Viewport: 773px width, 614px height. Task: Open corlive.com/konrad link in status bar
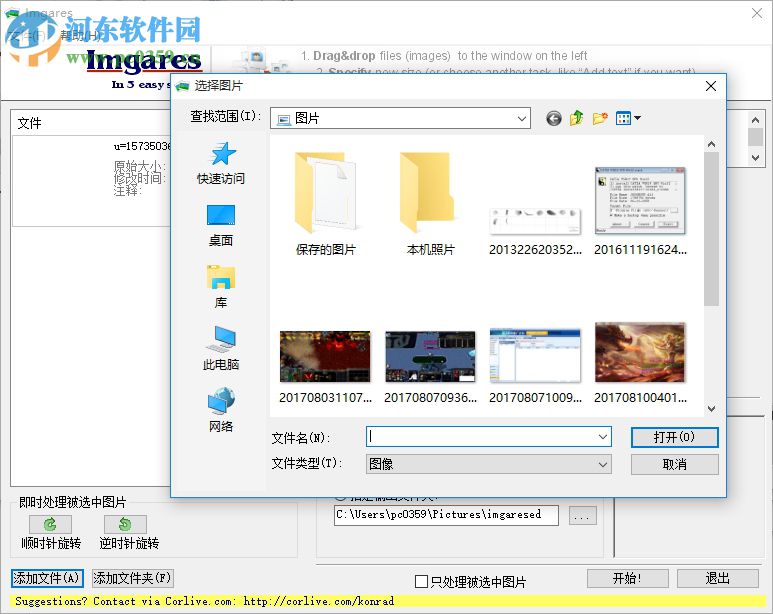coord(318,601)
